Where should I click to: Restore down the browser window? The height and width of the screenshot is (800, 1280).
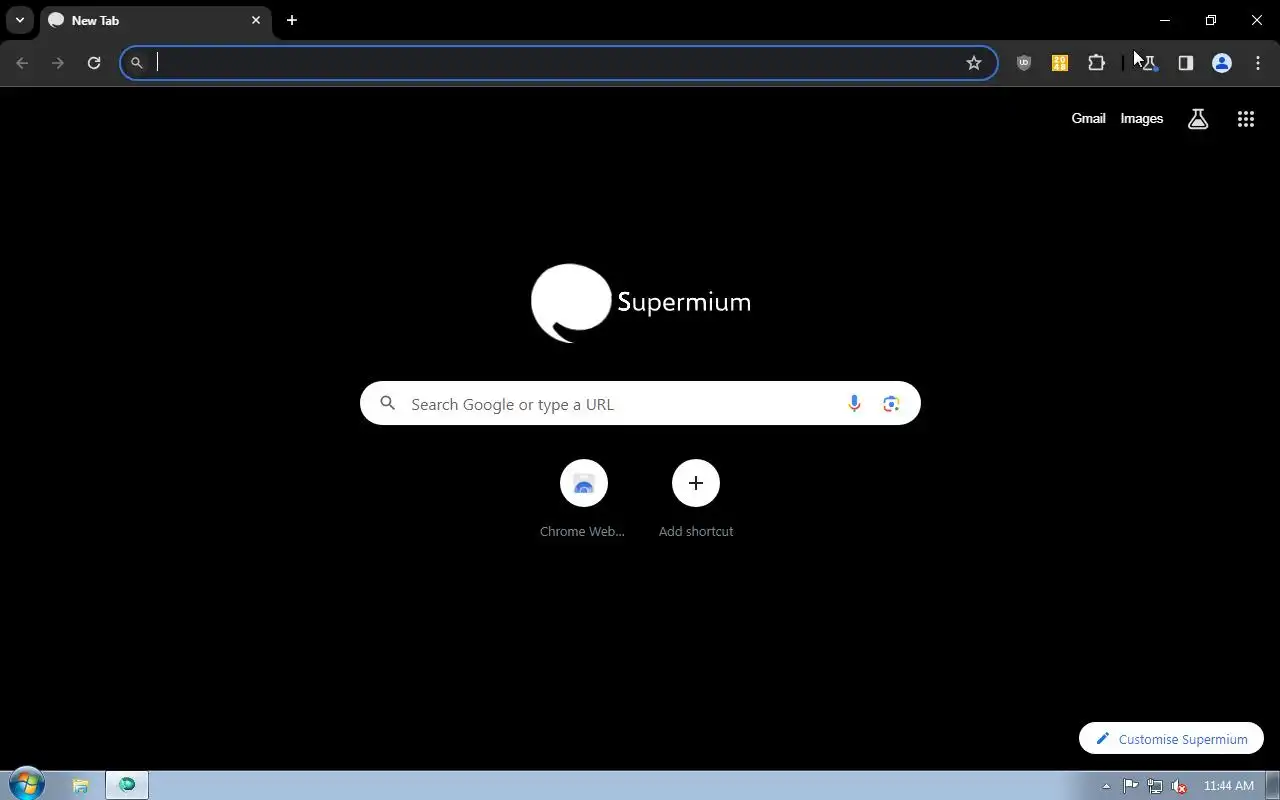pyautogui.click(x=1211, y=20)
